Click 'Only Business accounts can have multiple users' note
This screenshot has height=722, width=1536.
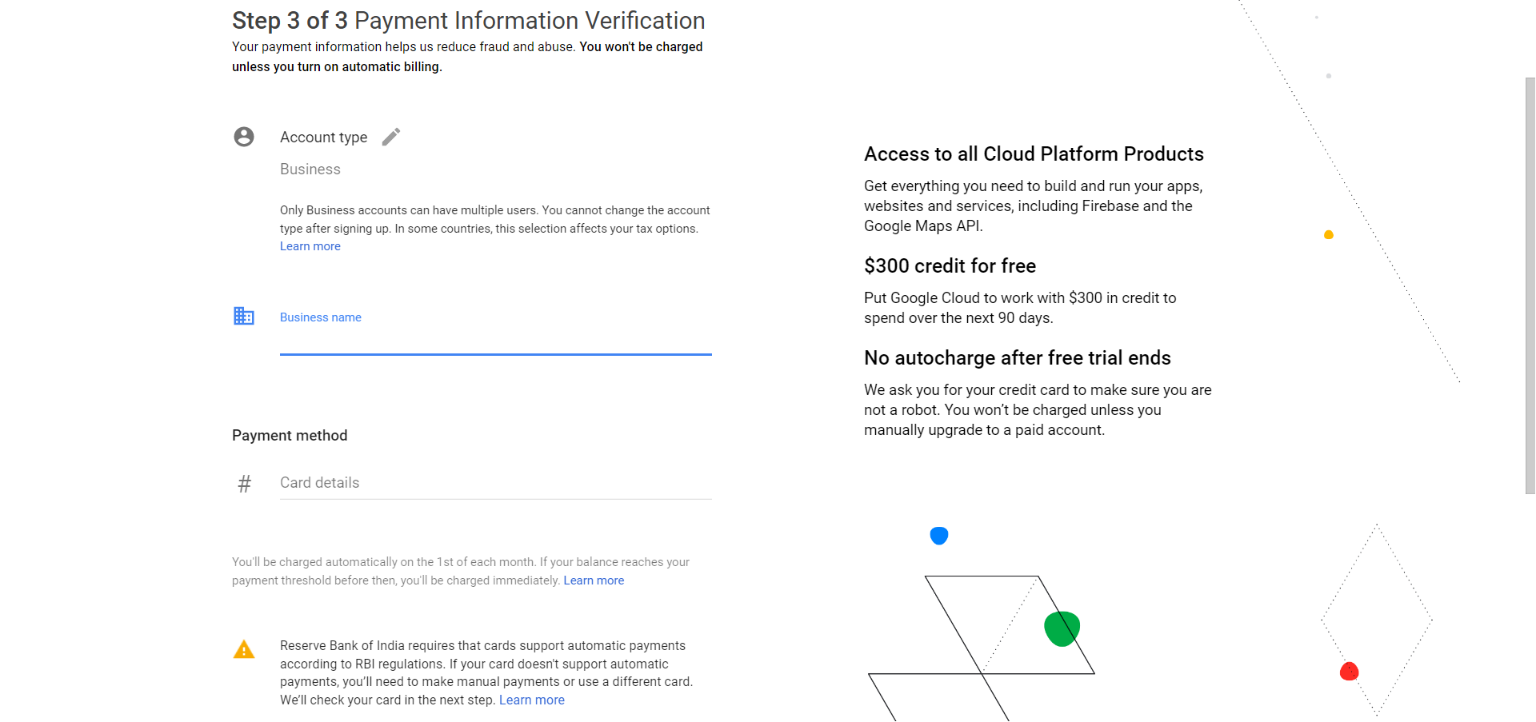[x=495, y=219]
